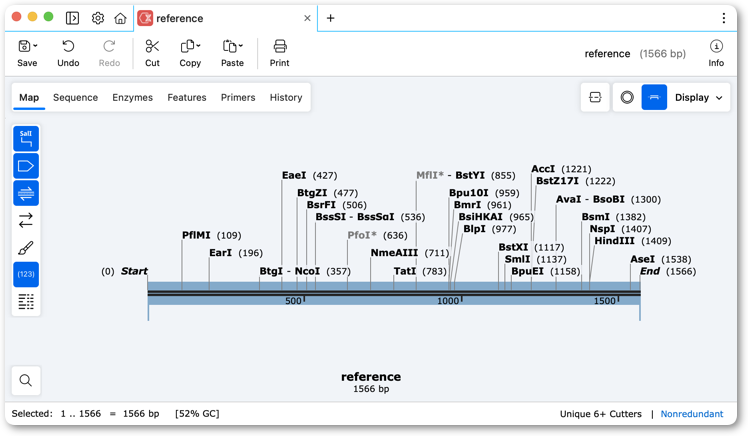Click the Nonredundant link
Screen dimensions: 748x436
coord(691,414)
